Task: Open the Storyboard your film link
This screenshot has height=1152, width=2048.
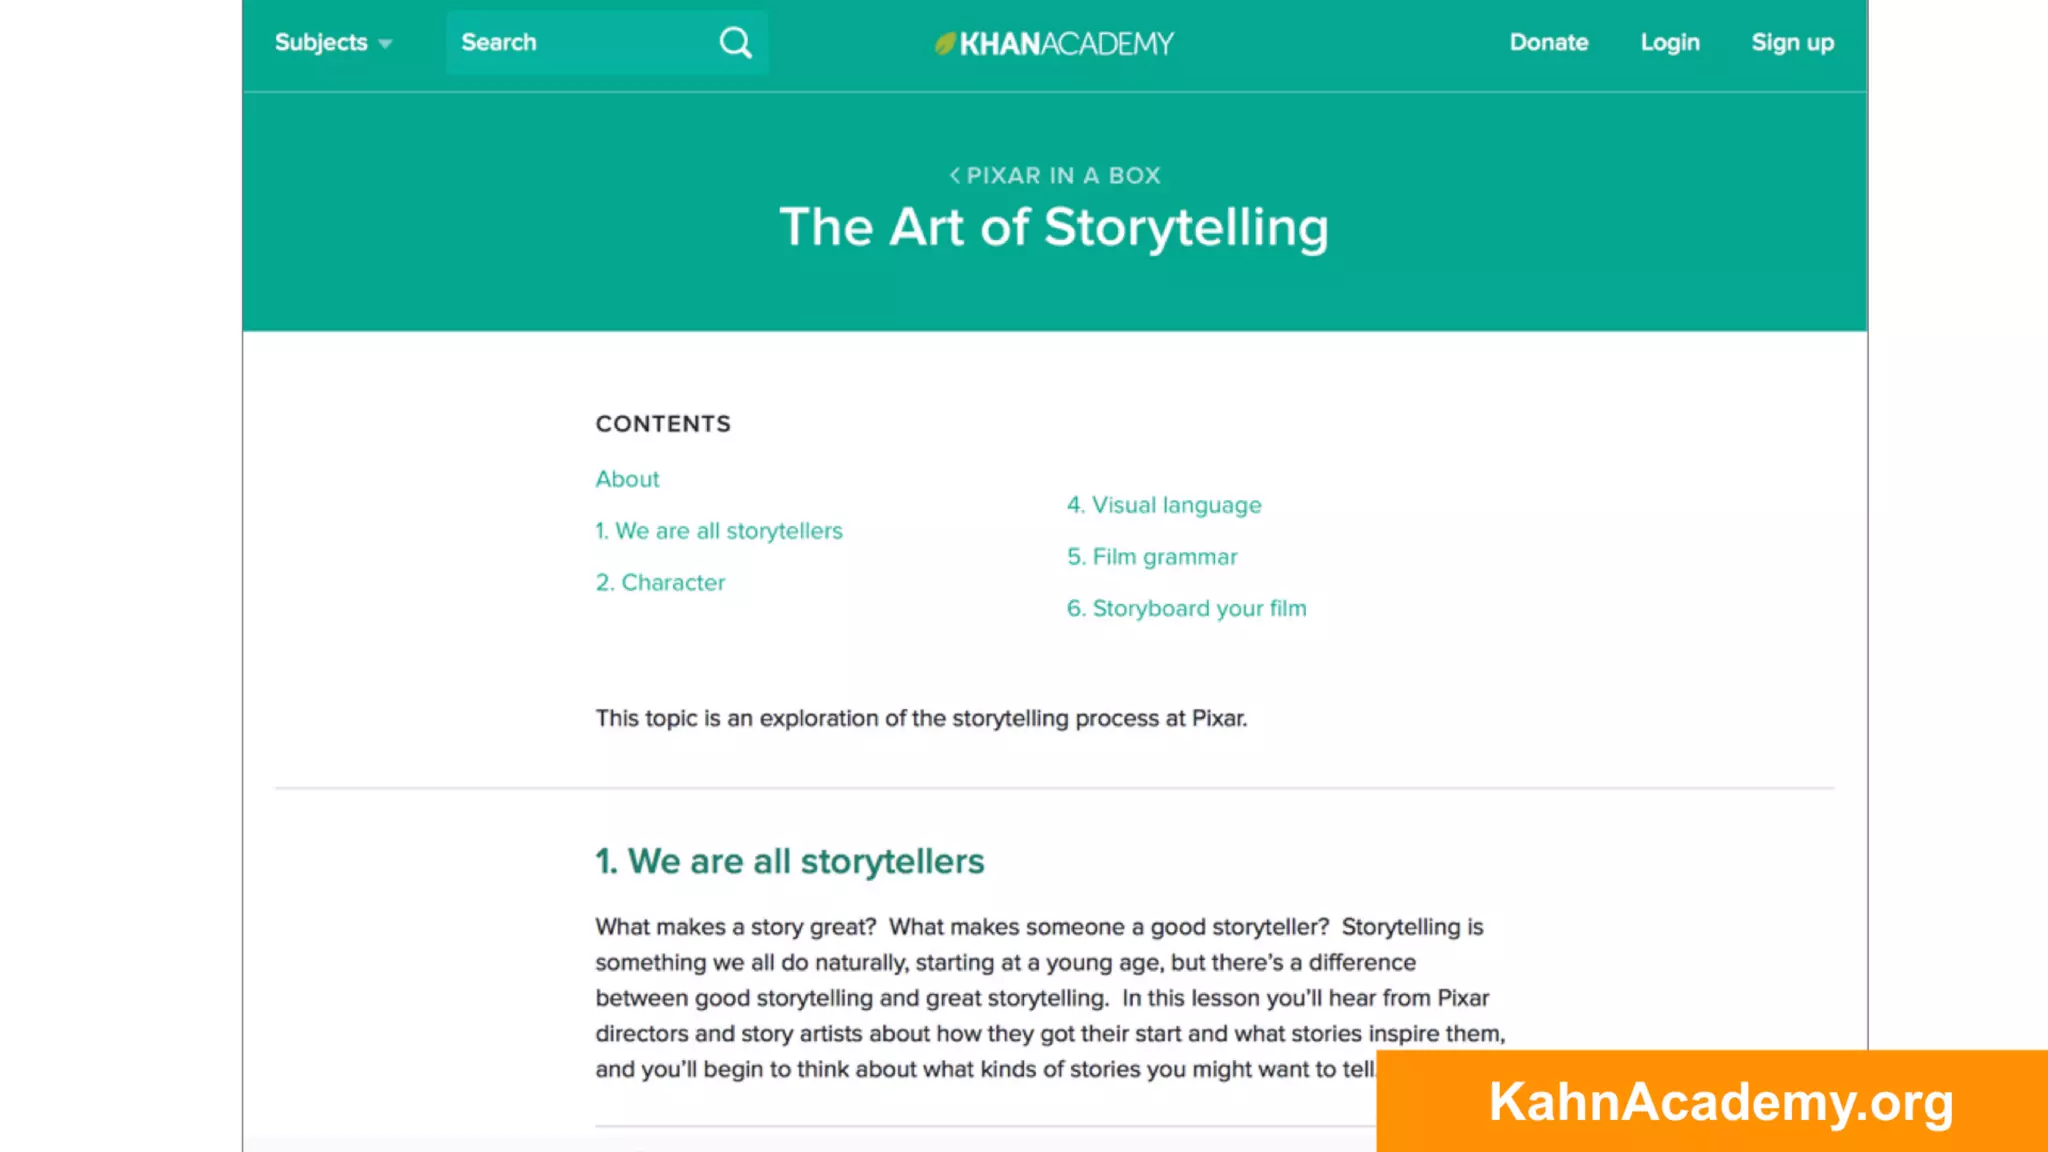Action: point(1186,609)
